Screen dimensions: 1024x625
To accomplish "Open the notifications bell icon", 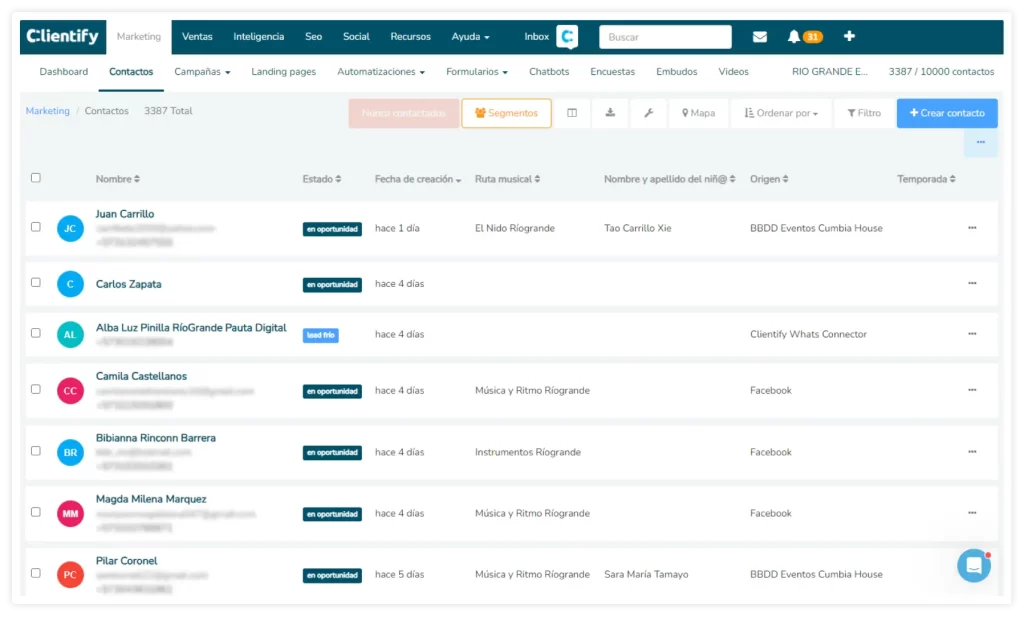I will tap(794, 37).
